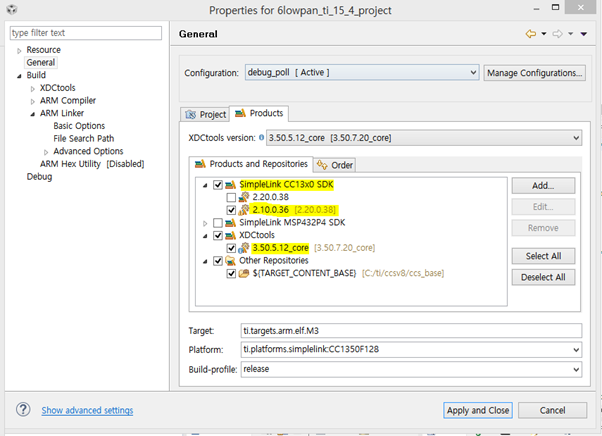Click the 2.20.0.38 version icon
The width and height of the screenshot is (602, 436).
pyautogui.click(x=244, y=197)
